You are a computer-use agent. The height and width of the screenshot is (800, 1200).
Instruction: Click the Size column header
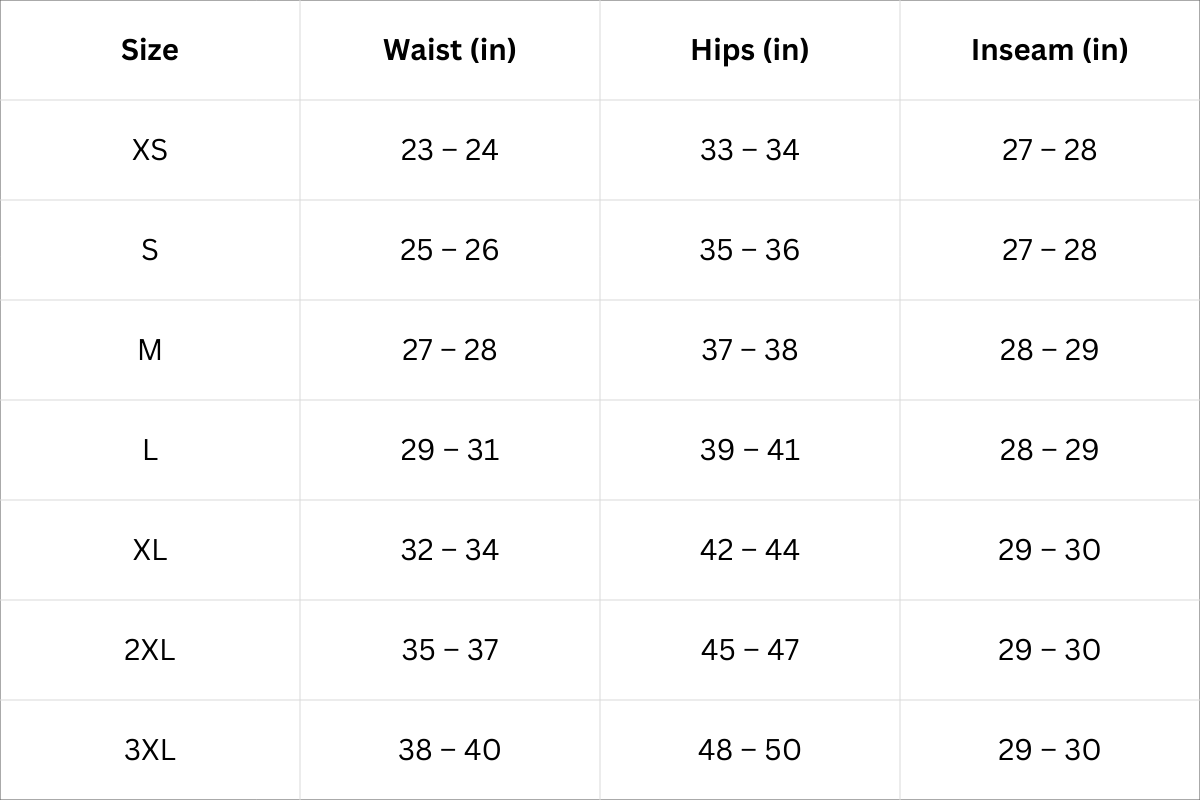[x=150, y=50]
